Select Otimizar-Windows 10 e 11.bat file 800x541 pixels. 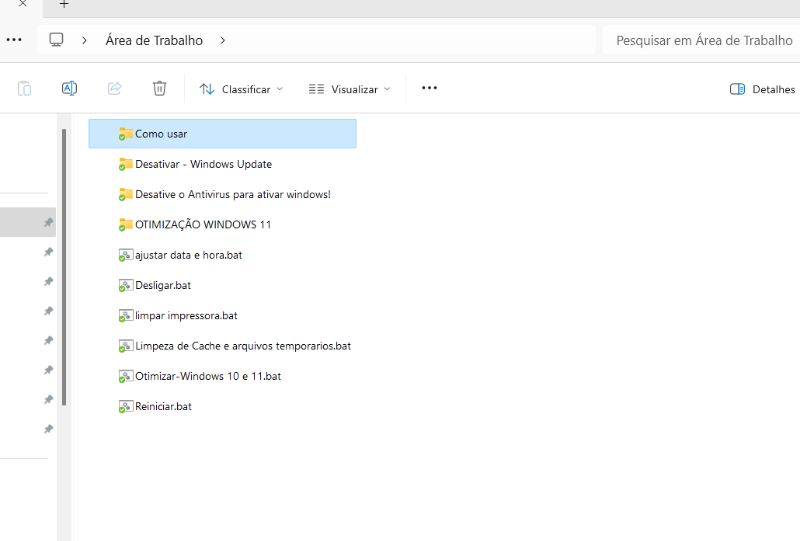click(222, 376)
